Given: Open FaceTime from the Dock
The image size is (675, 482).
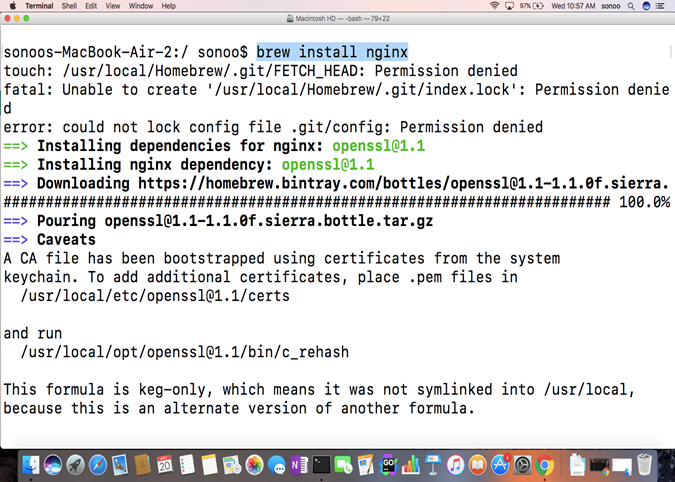Looking at the screenshot, I should tap(344, 465).
